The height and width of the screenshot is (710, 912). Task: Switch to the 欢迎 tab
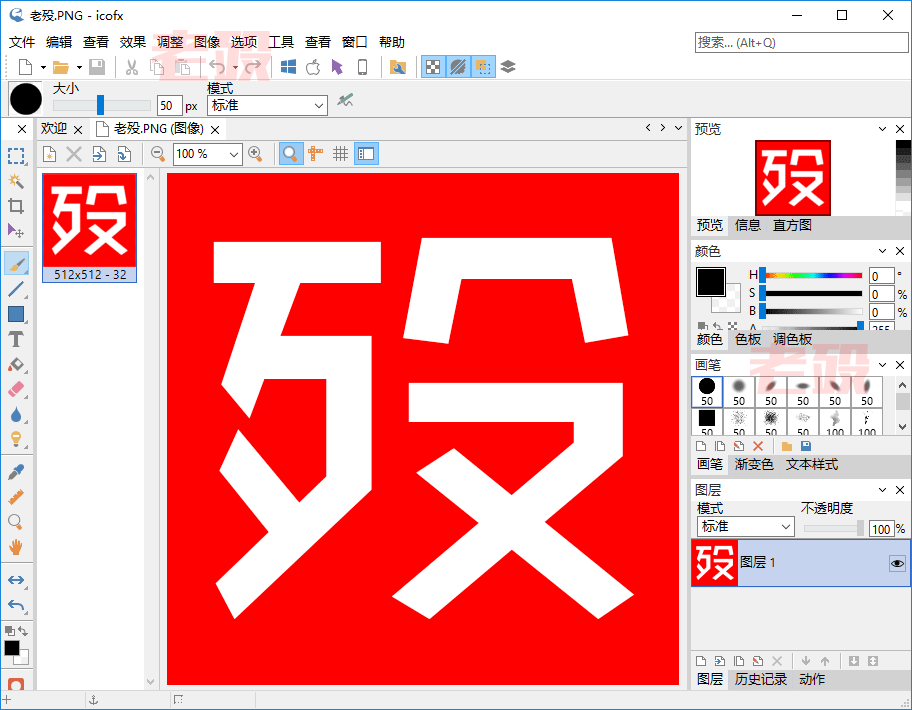point(54,129)
